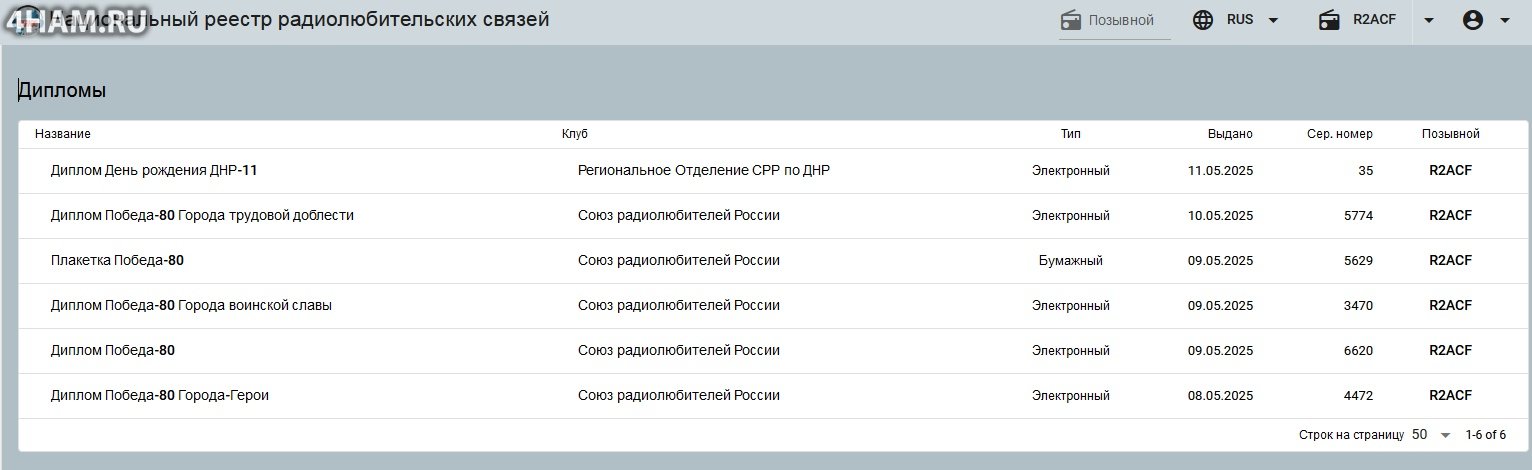Click the radio icon beside R2ACF
This screenshot has height=470, width=1532.
pyautogui.click(x=1329, y=20)
